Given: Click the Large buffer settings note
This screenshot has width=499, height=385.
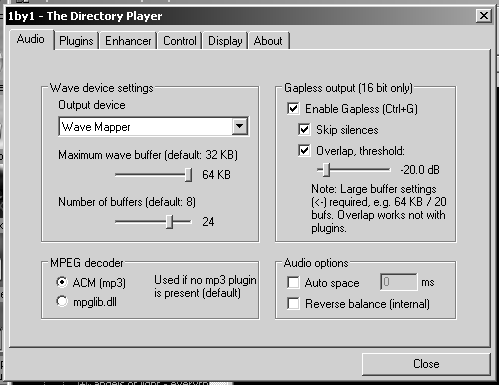Looking at the screenshot, I should coord(379,209).
